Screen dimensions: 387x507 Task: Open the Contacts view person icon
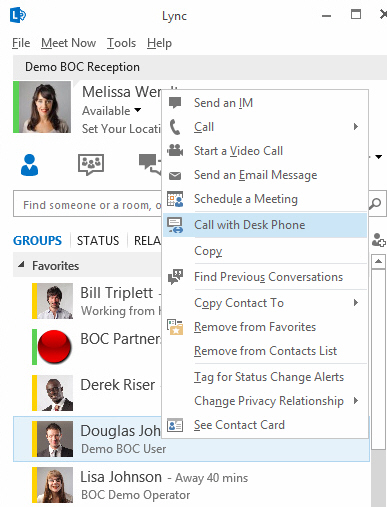pos(29,165)
